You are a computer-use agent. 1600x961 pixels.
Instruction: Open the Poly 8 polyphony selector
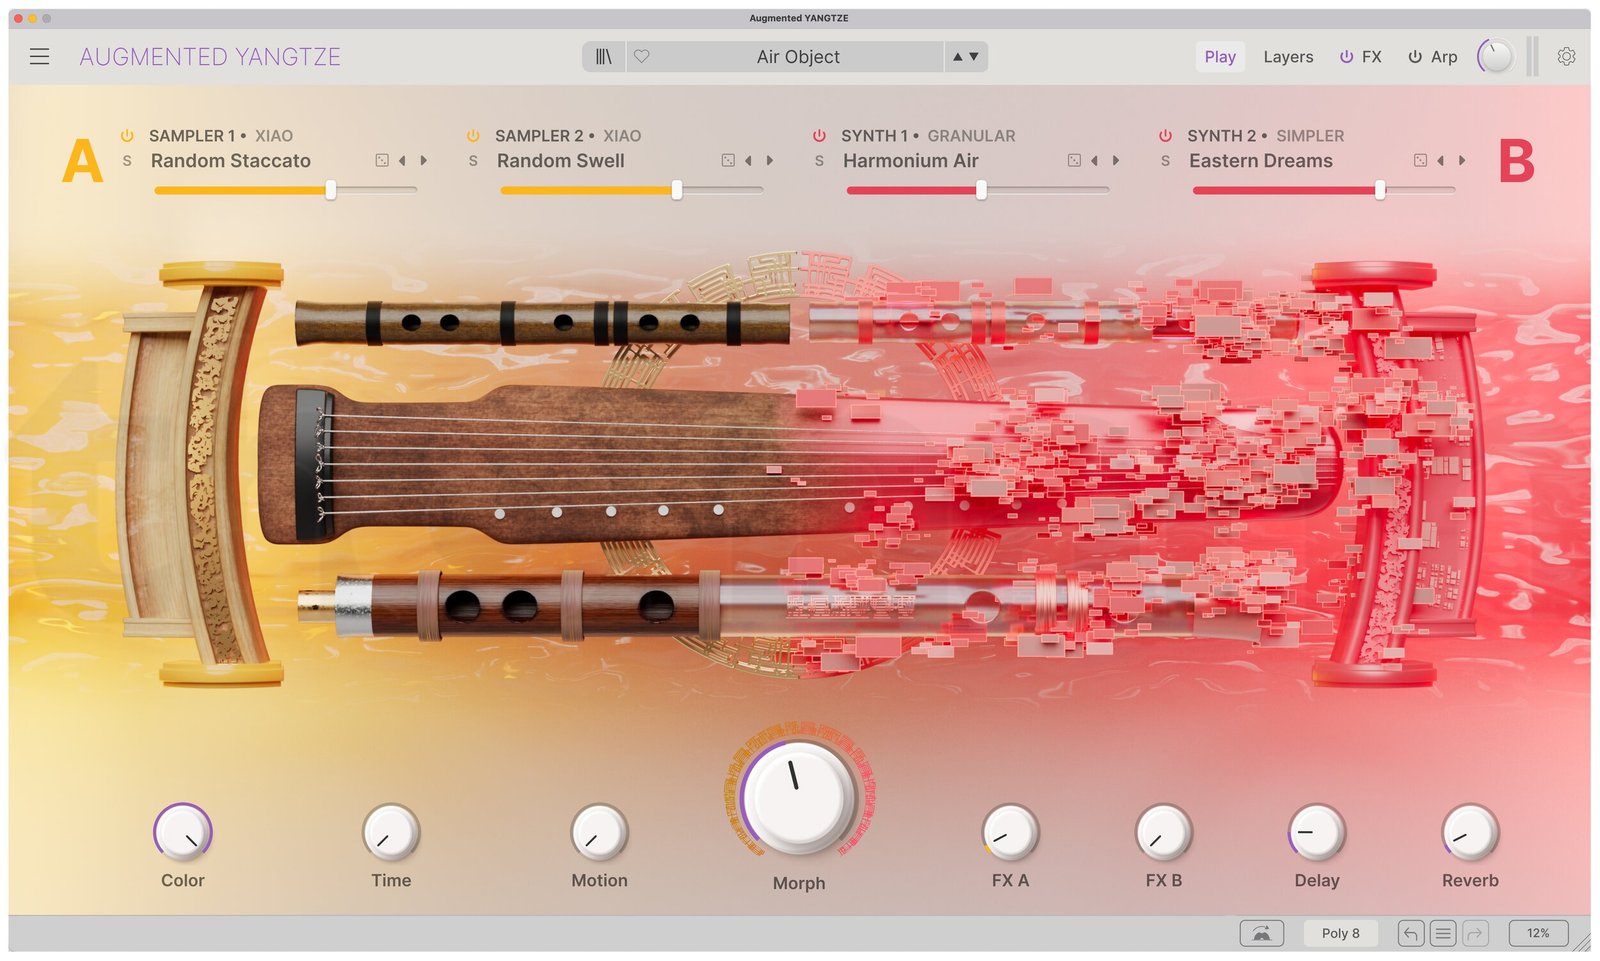click(1340, 933)
